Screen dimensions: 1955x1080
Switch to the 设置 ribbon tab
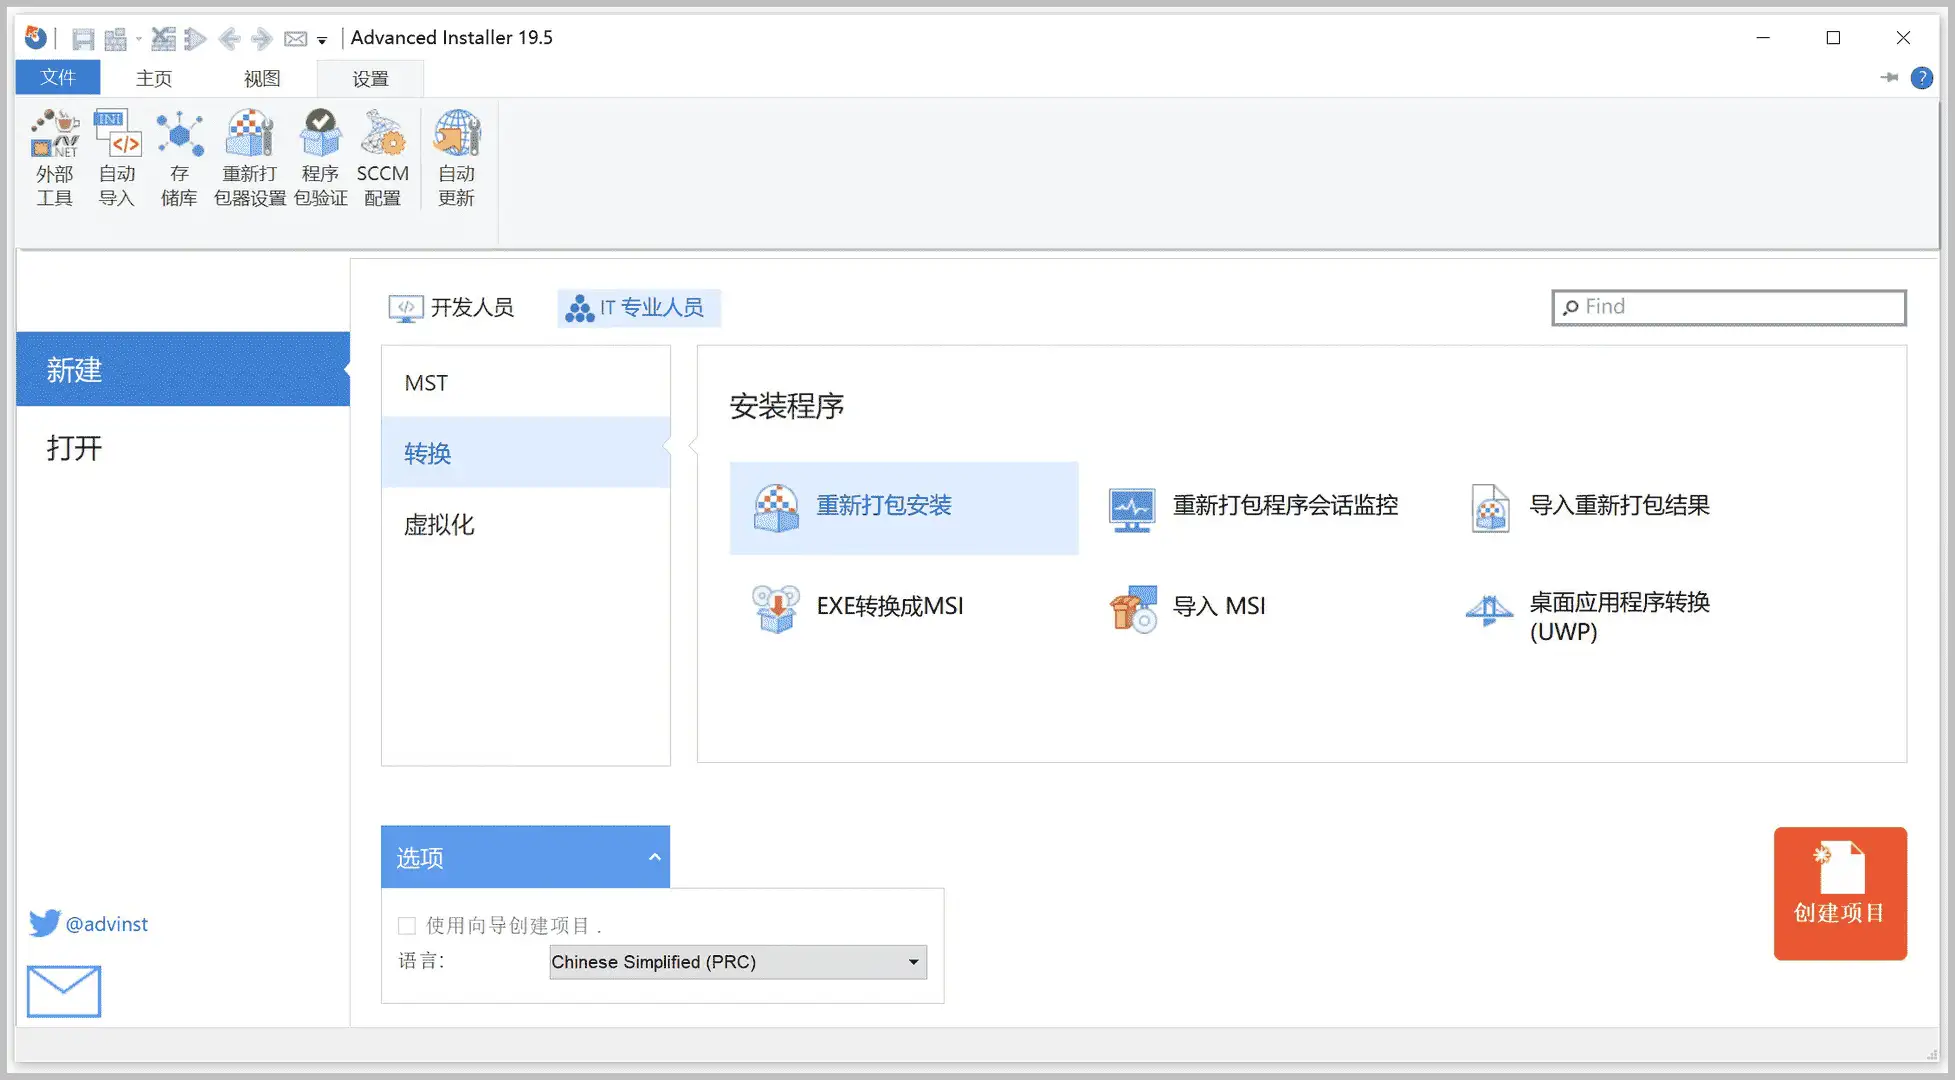click(x=370, y=78)
